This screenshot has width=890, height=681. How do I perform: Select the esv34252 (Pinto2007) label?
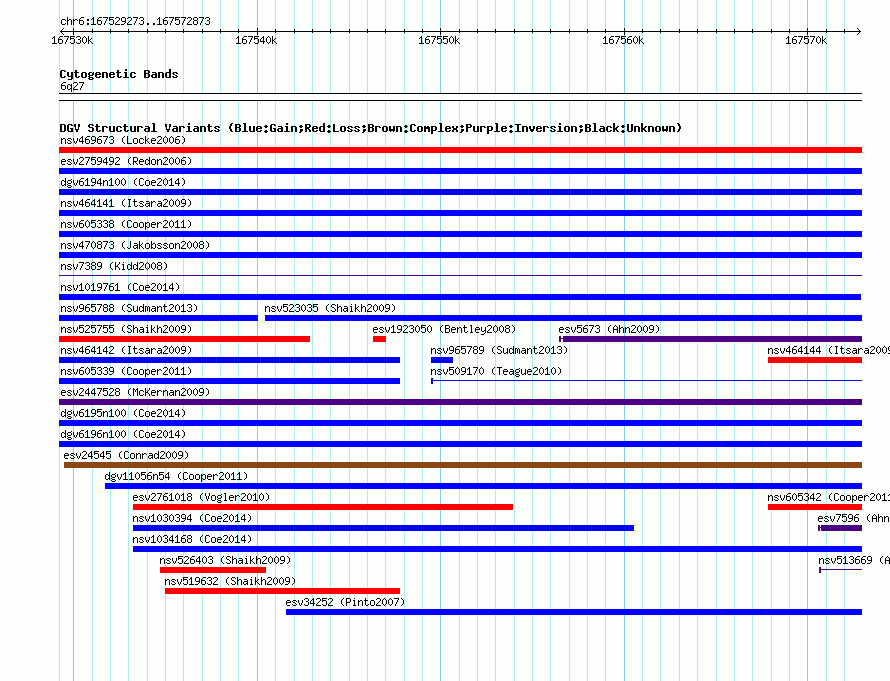coord(346,602)
